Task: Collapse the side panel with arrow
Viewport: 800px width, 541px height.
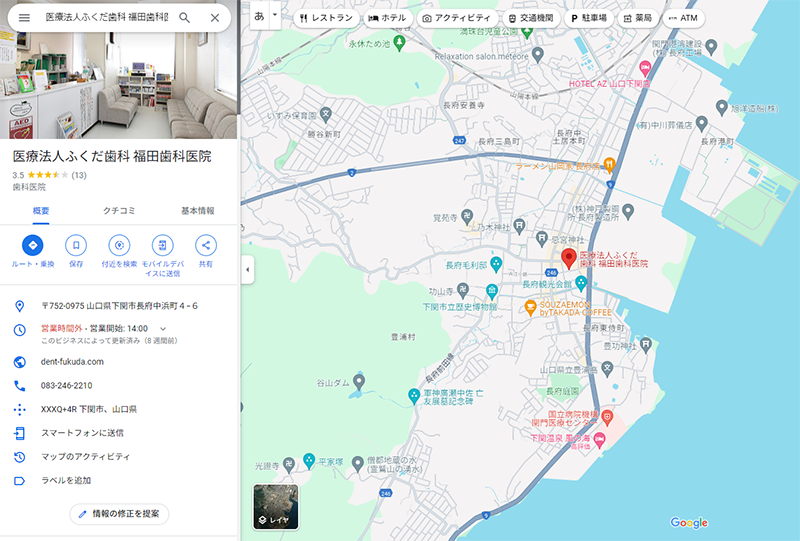Action: [247, 269]
